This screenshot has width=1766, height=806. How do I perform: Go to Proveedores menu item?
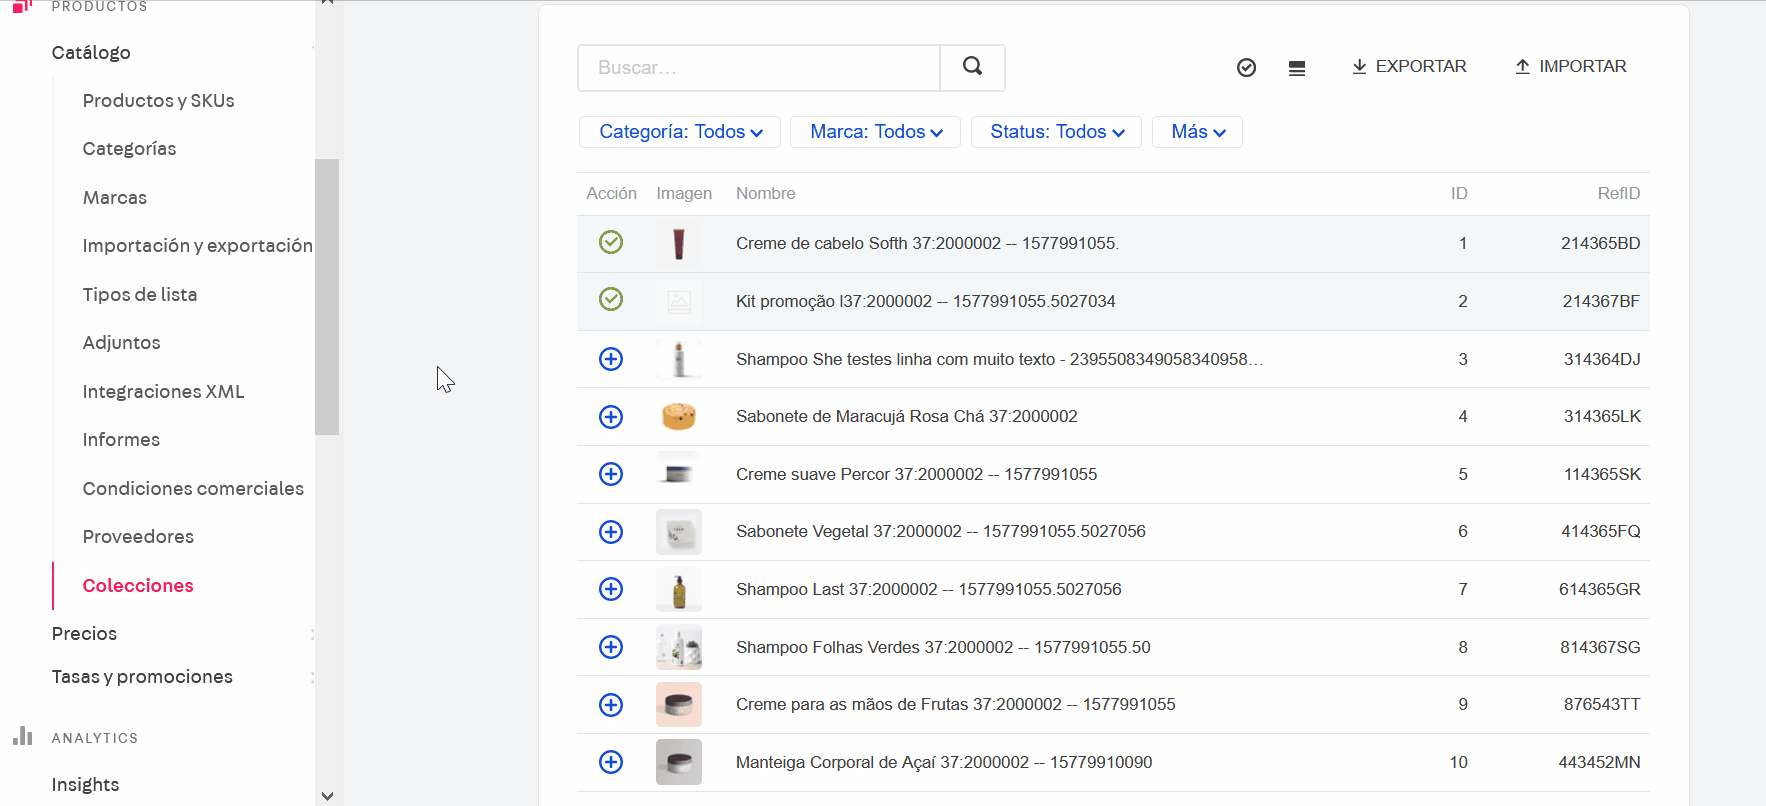click(x=138, y=537)
